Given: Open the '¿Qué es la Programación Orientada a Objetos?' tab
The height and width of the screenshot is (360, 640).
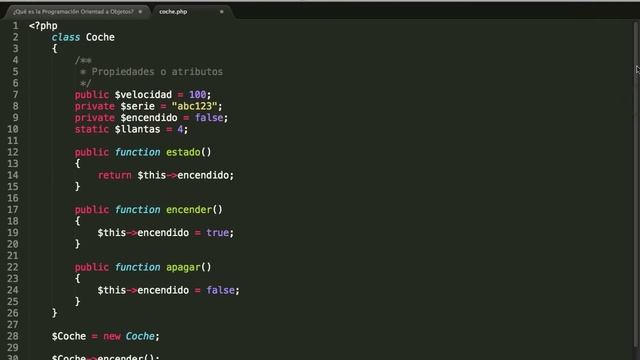Looking at the screenshot, I should coord(73,12).
